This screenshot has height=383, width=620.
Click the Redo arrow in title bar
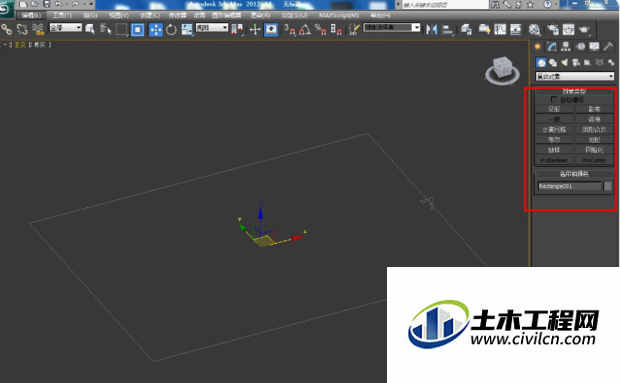(x=75, y=4)
